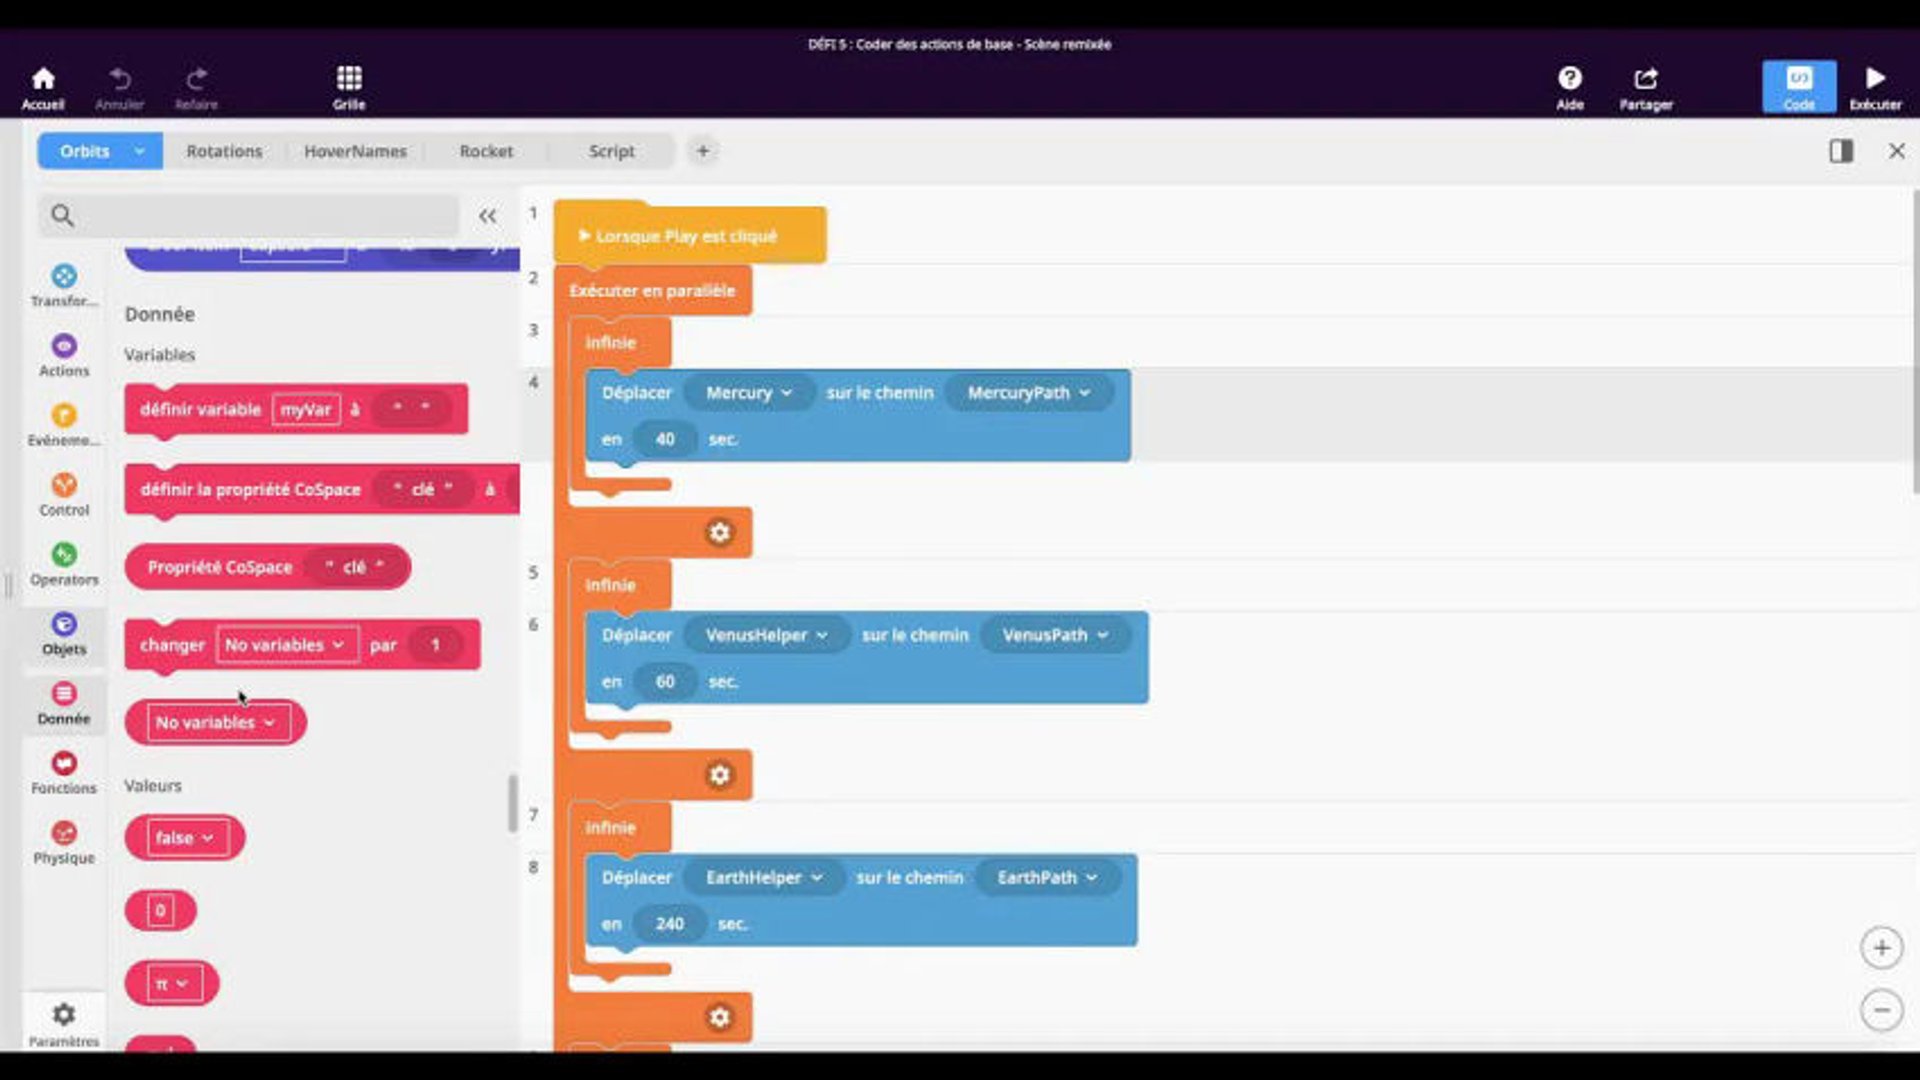Select the infinie block on line 7
Screen dimensions: 1920x1080
[611, 828]
